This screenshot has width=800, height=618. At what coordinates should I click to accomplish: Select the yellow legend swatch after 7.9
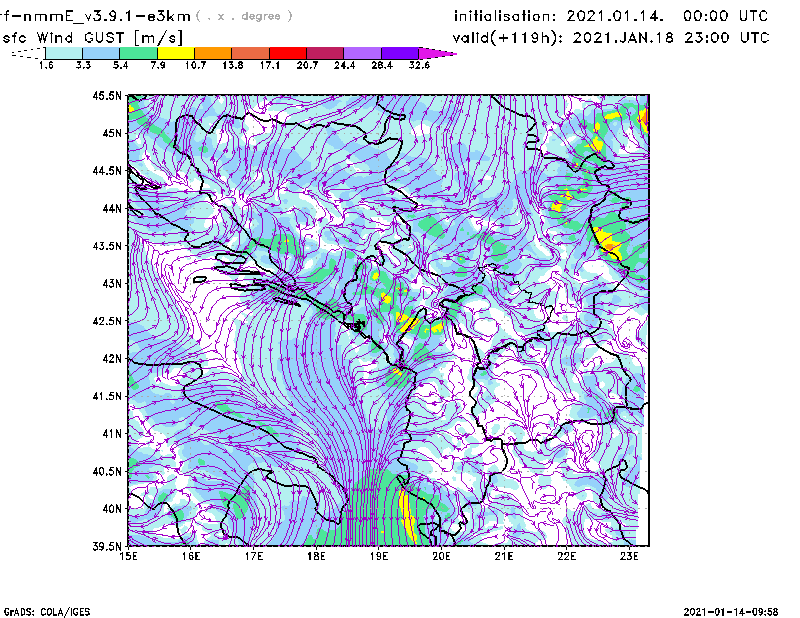pos(176,53)
